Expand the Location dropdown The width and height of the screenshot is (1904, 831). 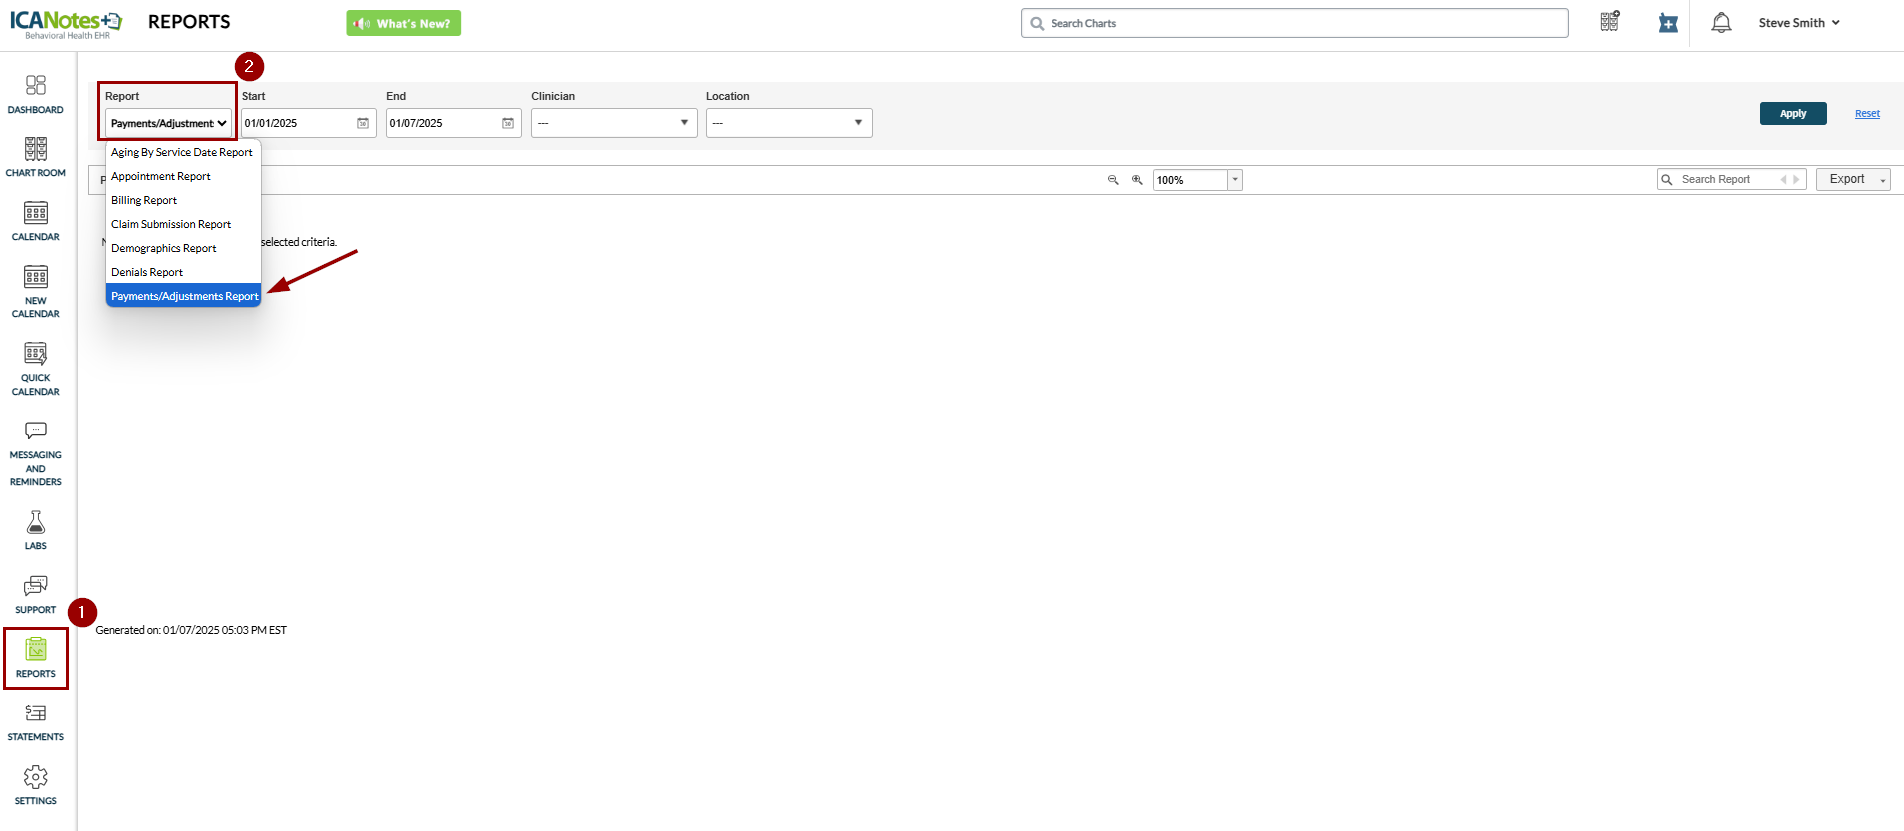[x=789, y=123]
